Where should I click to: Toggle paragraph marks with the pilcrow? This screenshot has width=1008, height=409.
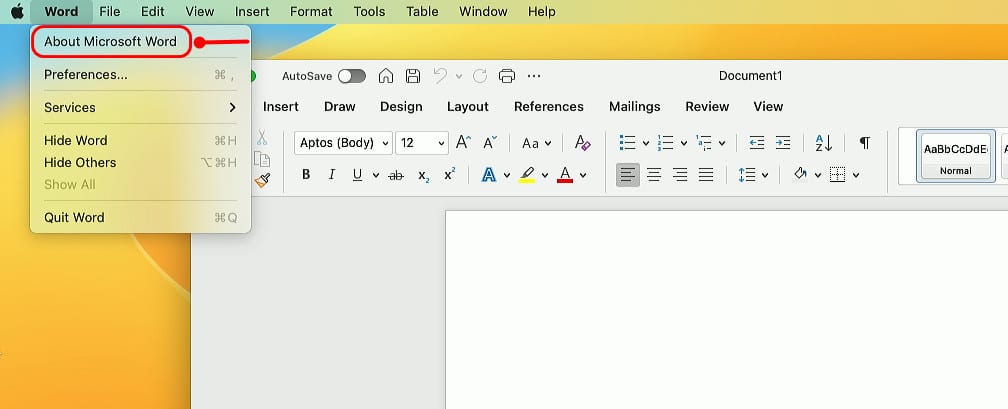865,143
